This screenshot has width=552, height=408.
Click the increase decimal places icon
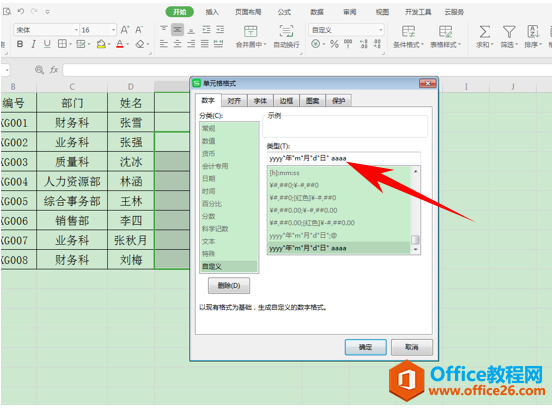[364, 44]
